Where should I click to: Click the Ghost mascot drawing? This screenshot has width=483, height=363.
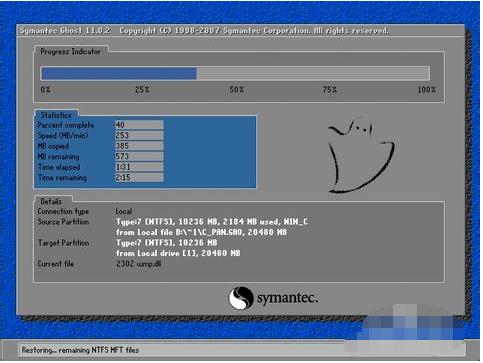pyautogui.click(x=361, y=155)
